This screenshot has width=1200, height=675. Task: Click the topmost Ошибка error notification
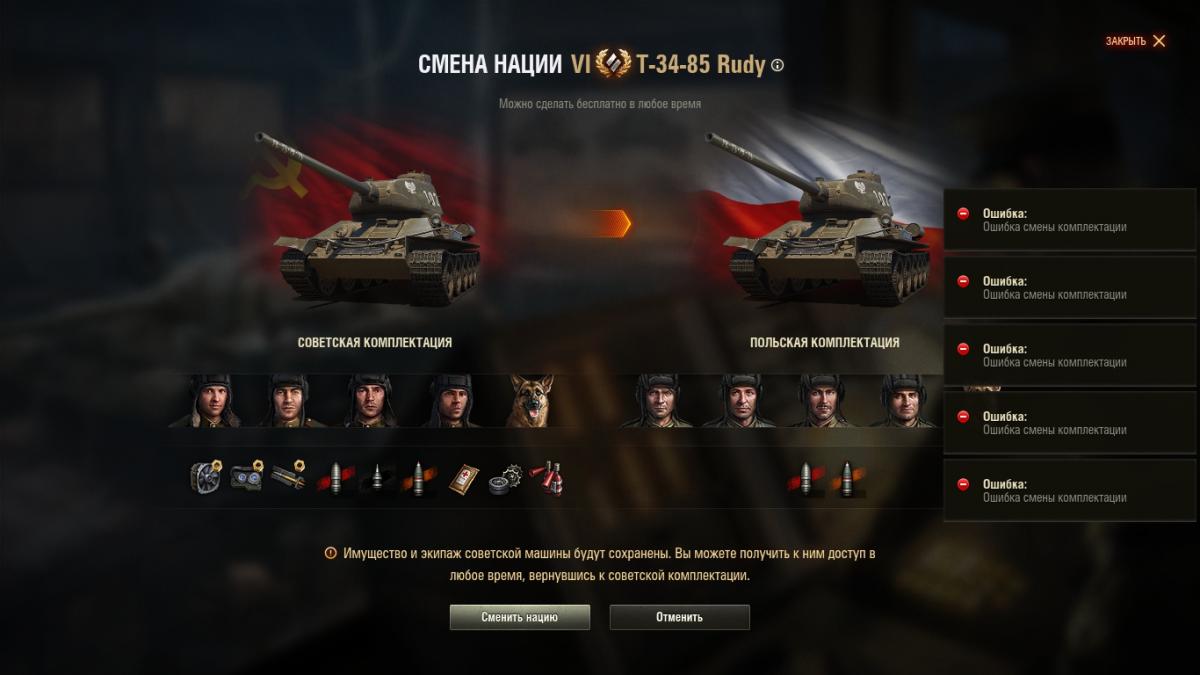pyautogui.click(x=1070, y=220)
